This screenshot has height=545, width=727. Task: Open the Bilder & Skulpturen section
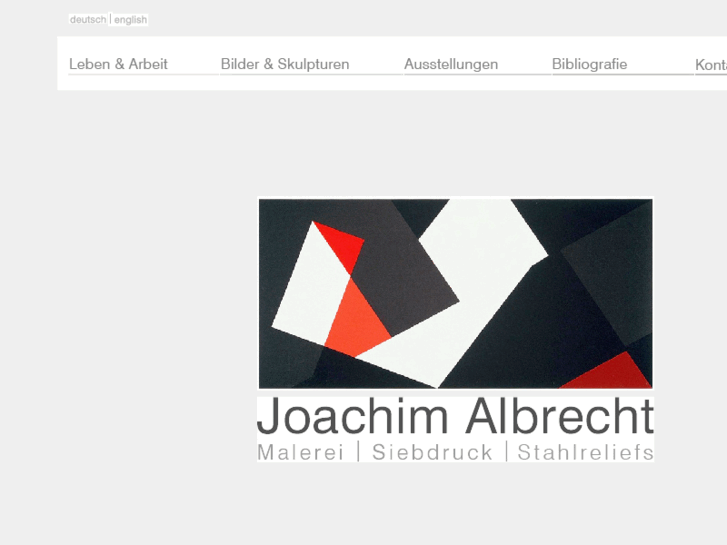click(x=285, y=64)
